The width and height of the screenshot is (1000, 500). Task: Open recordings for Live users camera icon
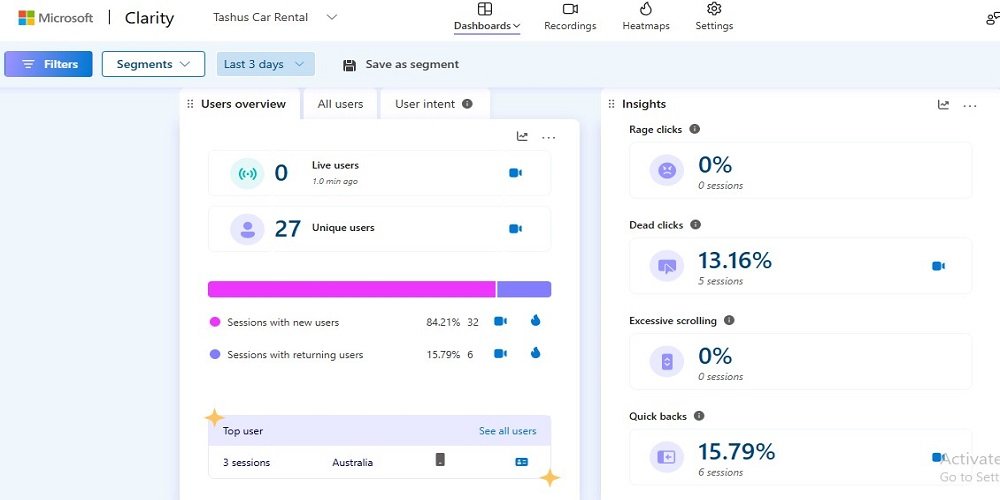pyautogui.click(x=515, y=173)
